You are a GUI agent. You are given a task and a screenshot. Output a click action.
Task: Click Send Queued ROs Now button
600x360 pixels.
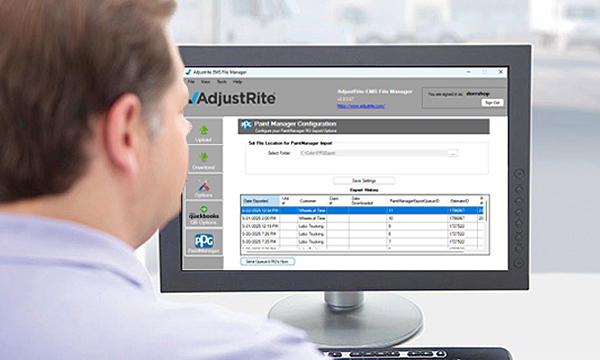click(267, 261)
